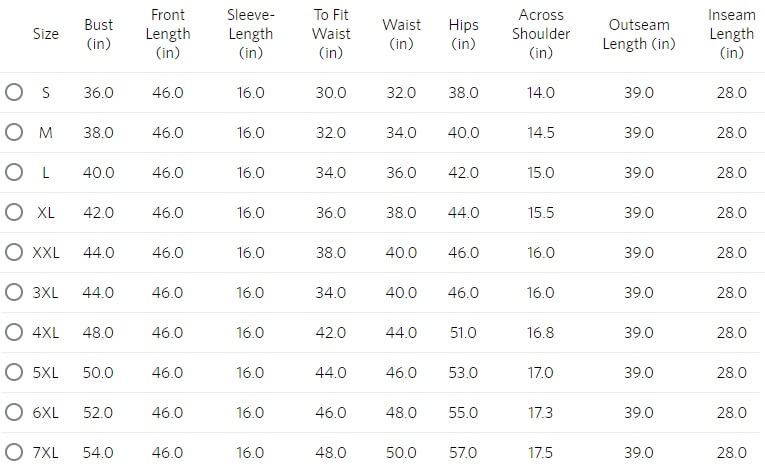Image resolution: width=765 pixels, height=469 pixels.
Task: Click the Inseam Length column header
Action: (x=732, y=34)
